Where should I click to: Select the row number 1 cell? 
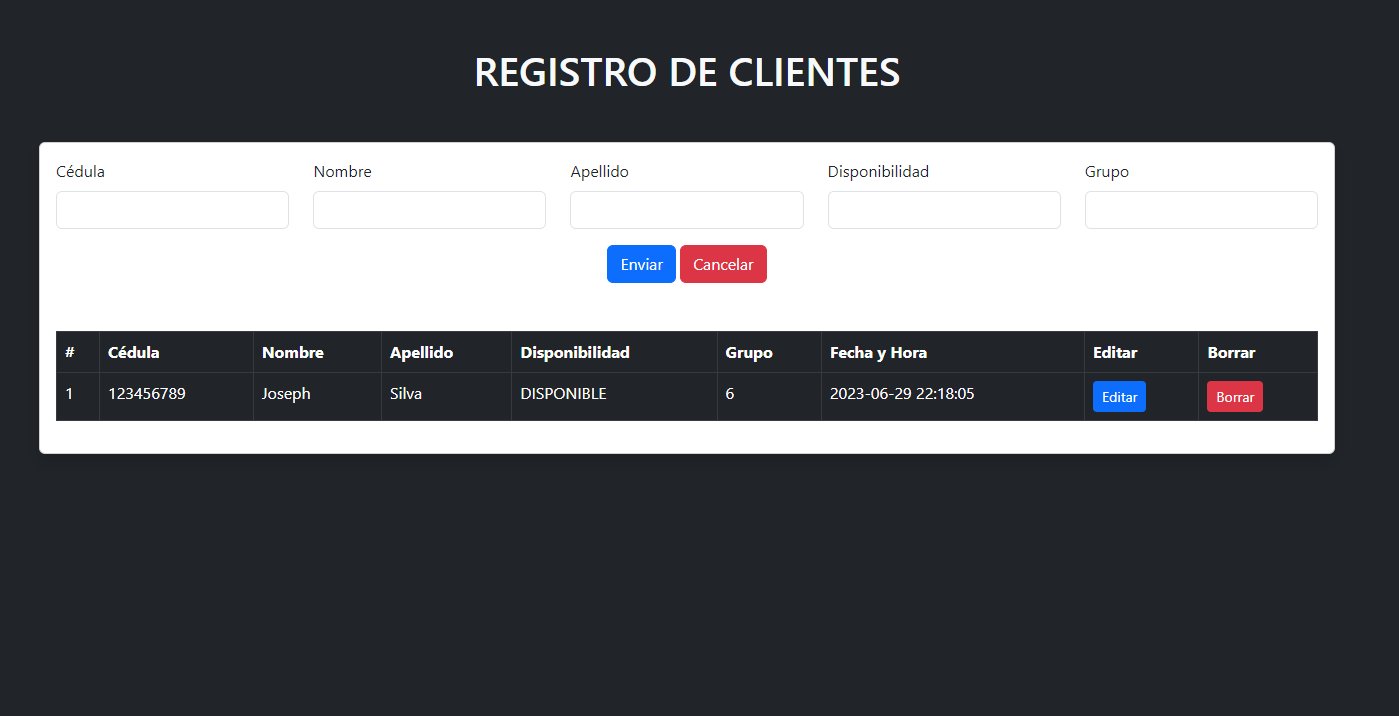[x=78, y=397]
